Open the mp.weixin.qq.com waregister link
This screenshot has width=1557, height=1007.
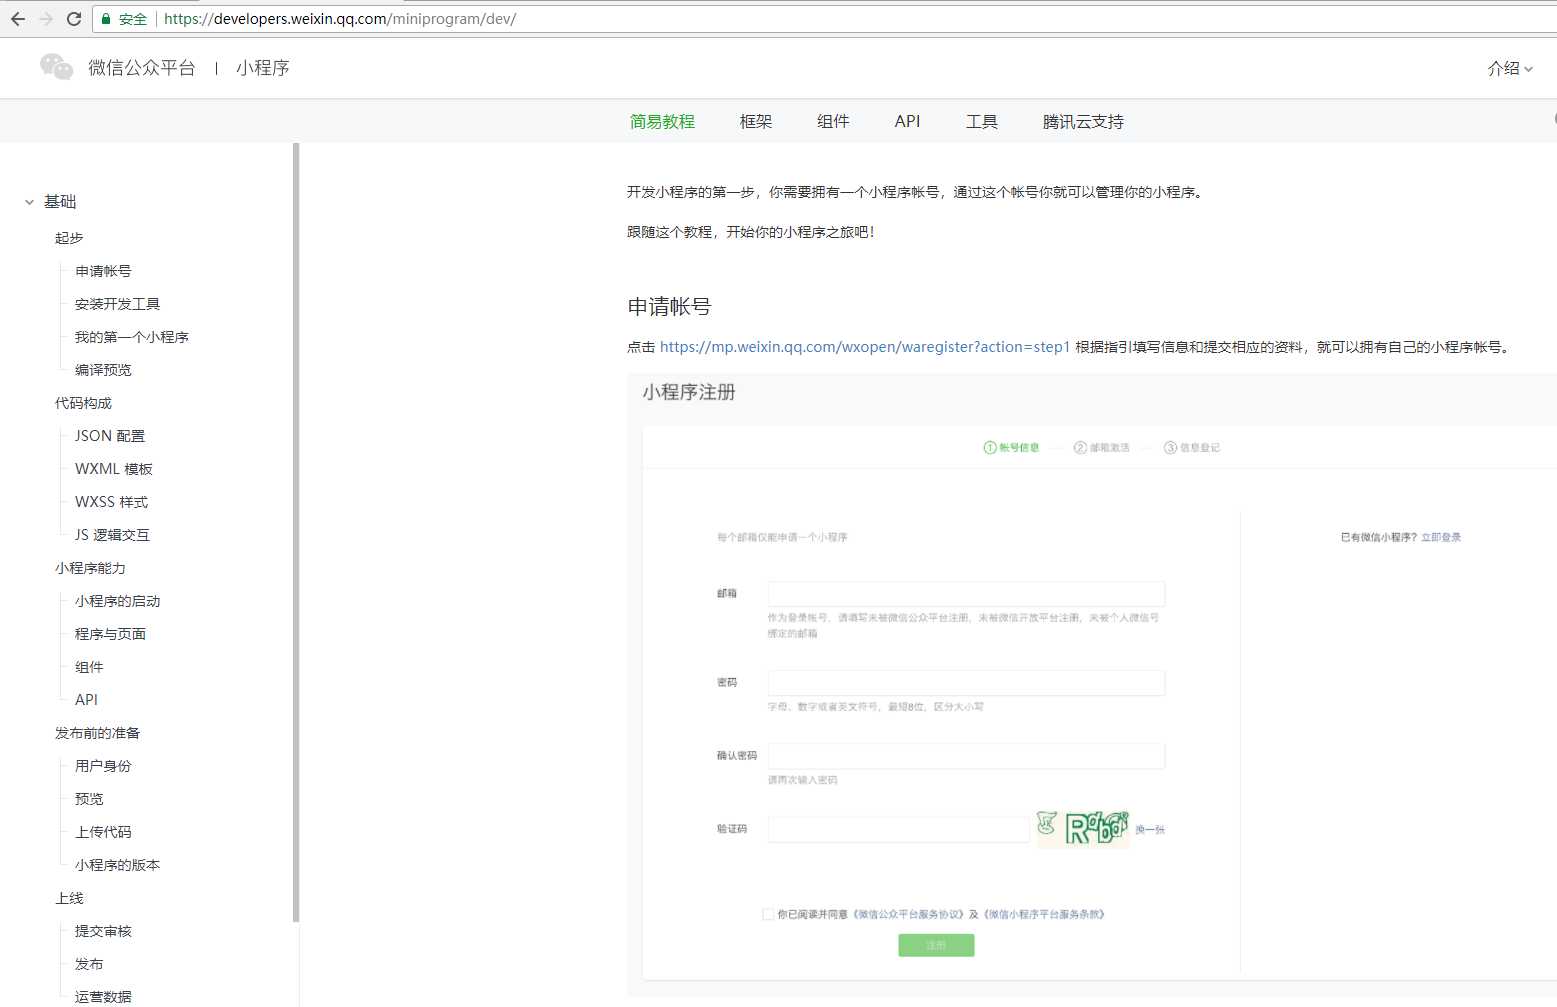click(865, 347)
